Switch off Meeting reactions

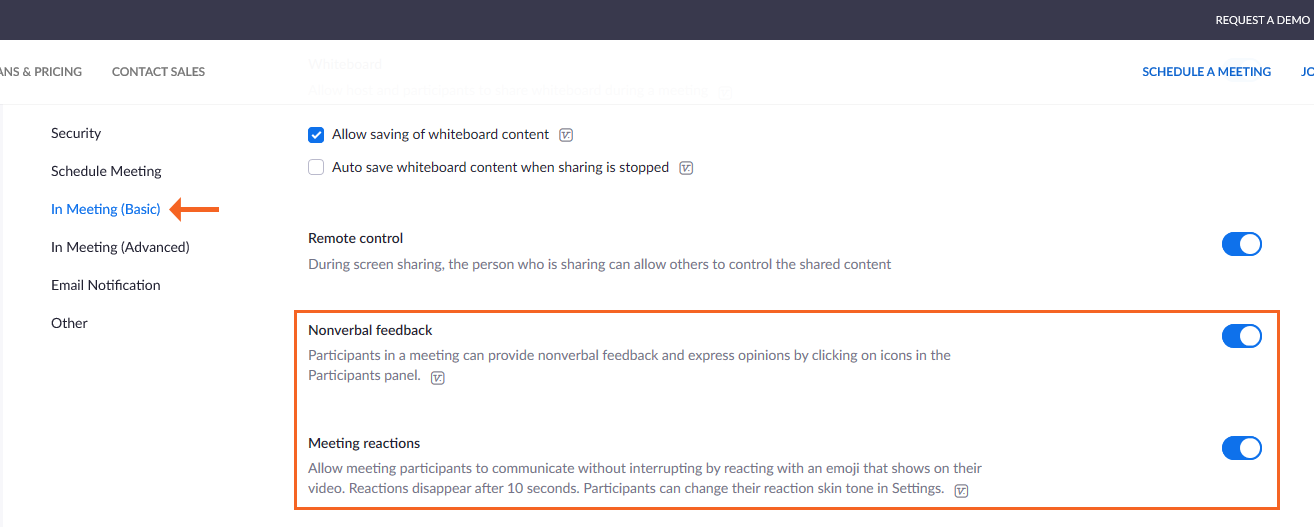(x=1241, y=448)
